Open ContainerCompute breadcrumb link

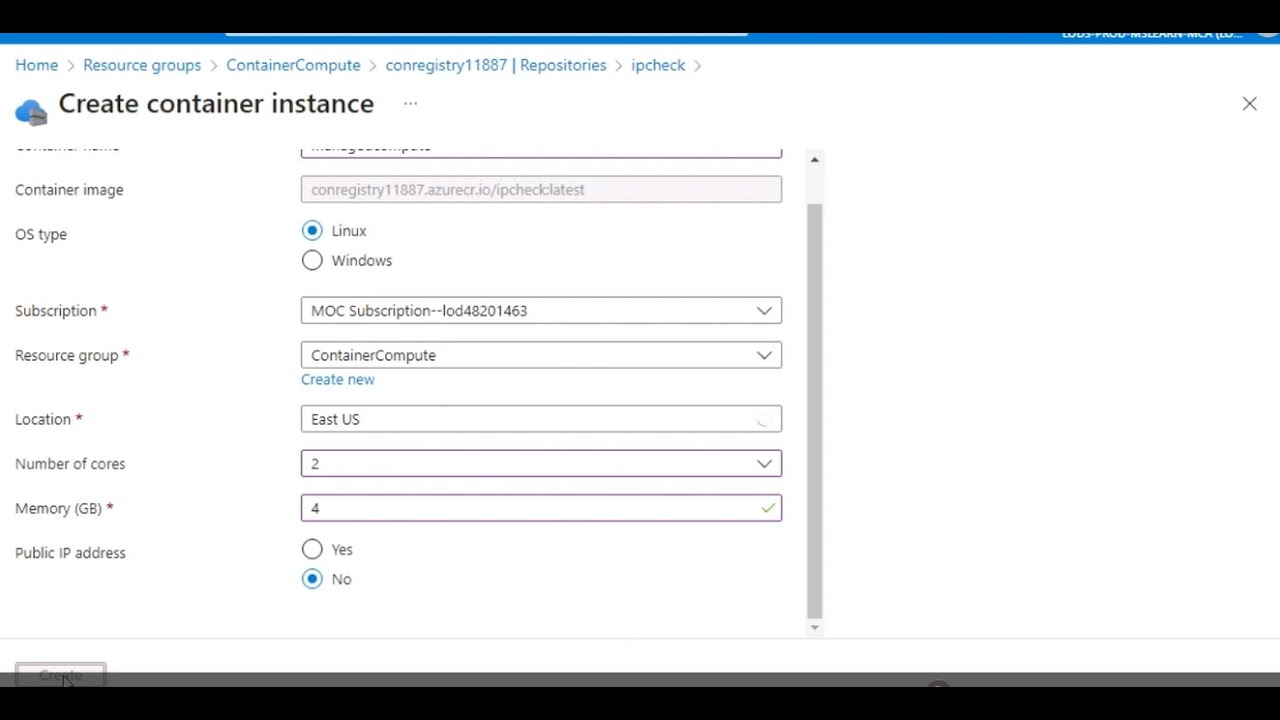[x=293, y=65]
